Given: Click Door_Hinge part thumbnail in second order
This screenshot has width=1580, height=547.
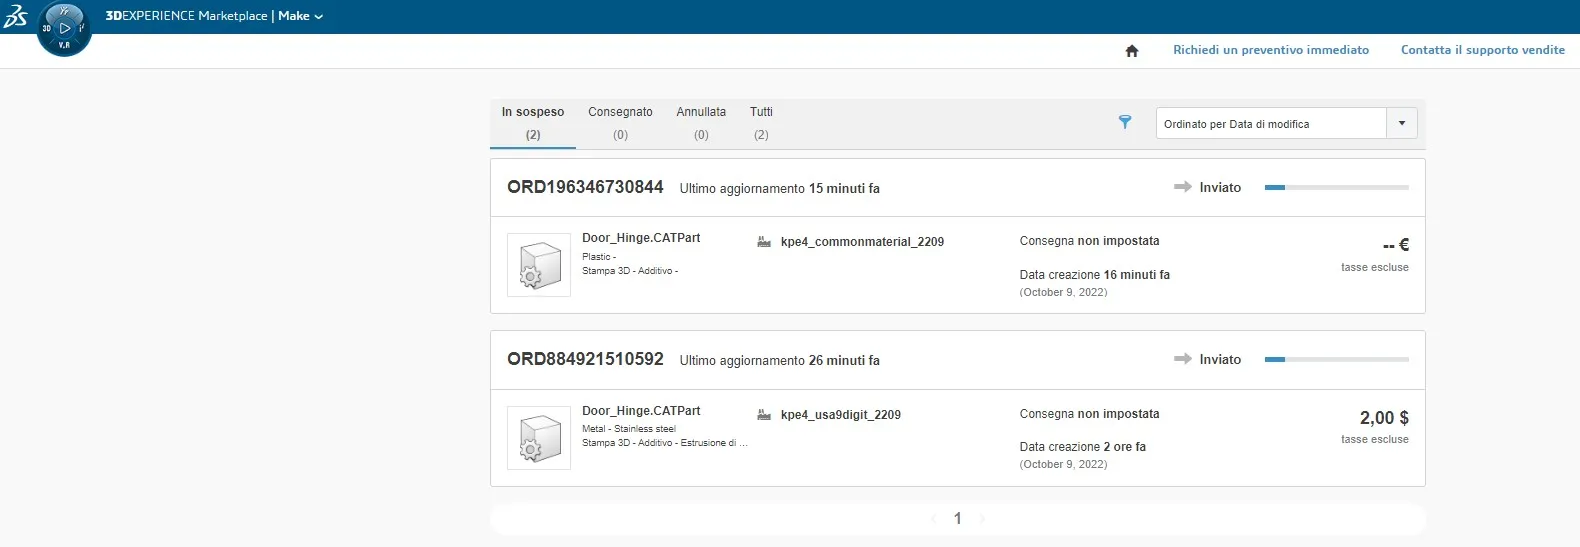Looking at the screenshot, I should pyautogui.click(x=539, y=438).
